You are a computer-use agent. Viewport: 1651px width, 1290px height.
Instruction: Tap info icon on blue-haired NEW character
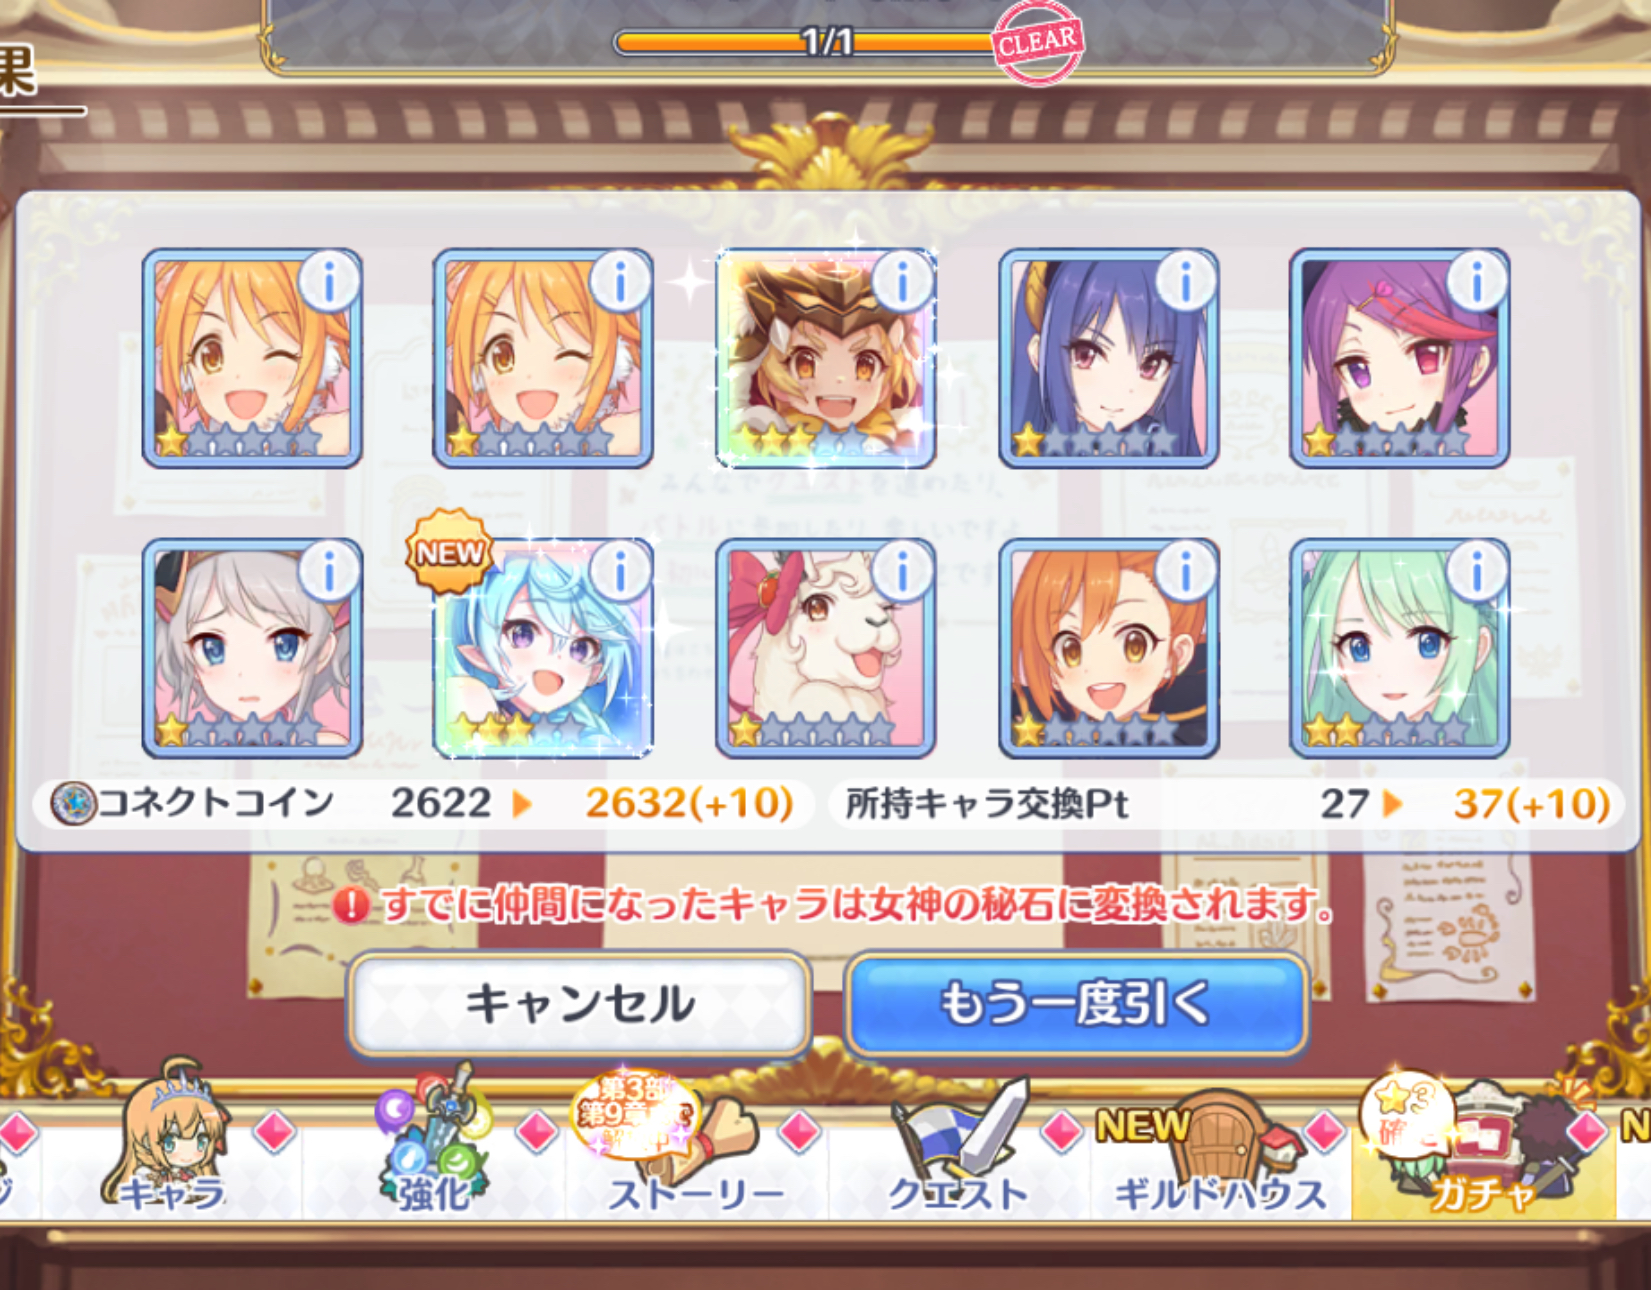pyautogui.click(x=620, y=572)
